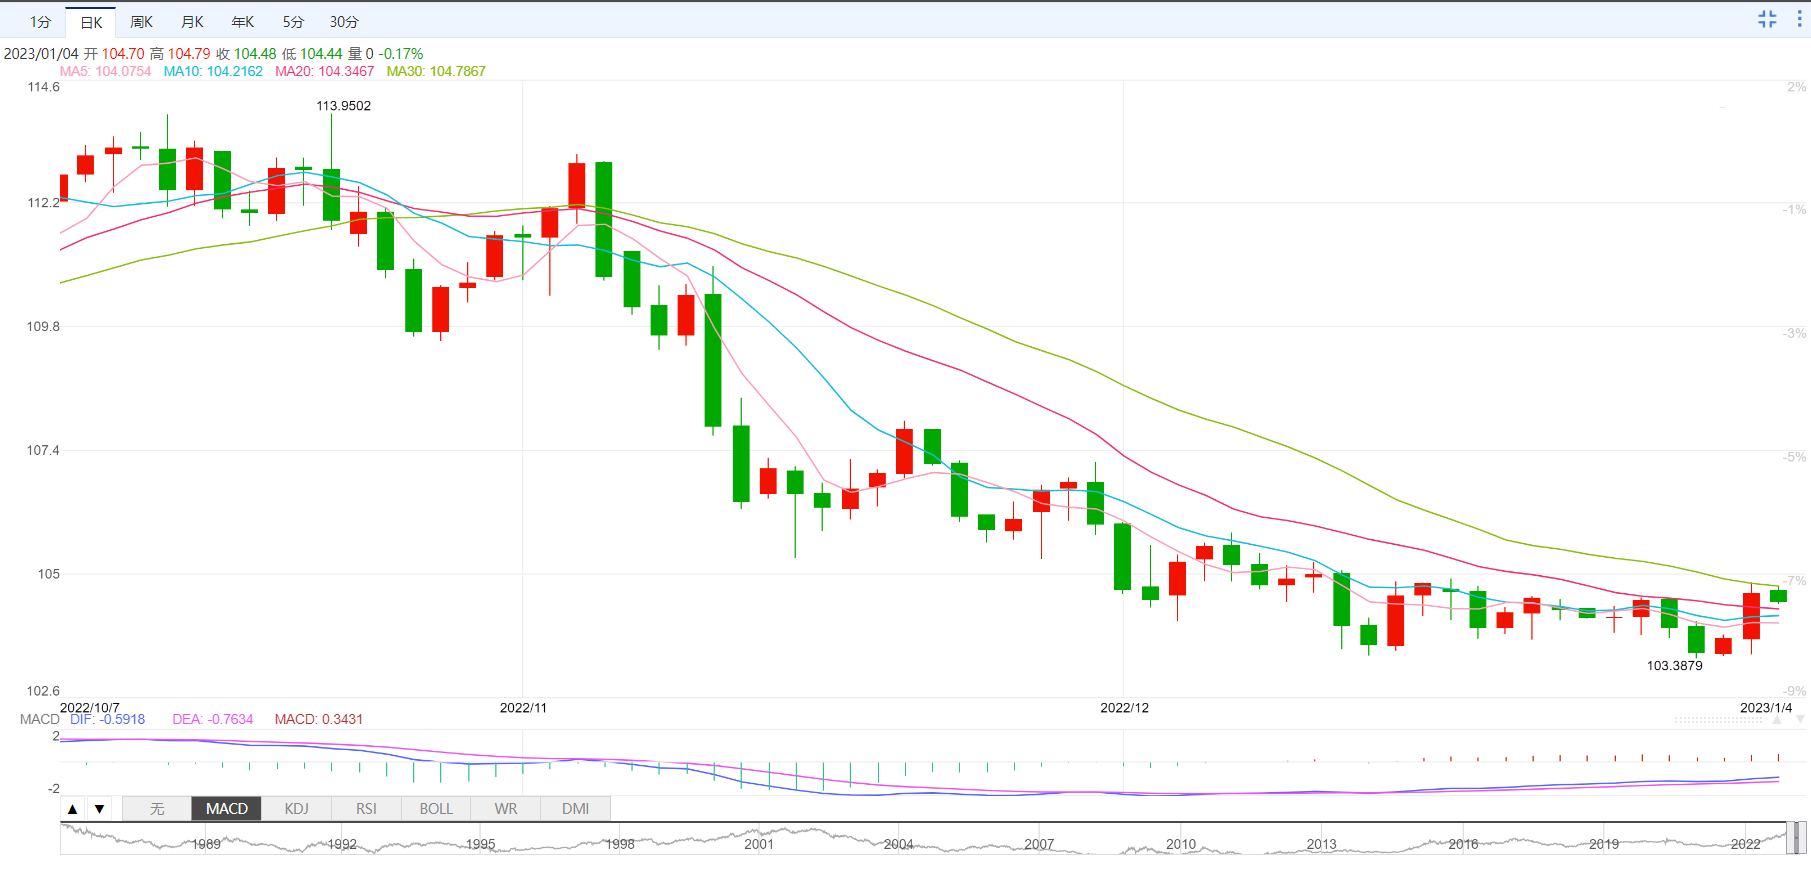Click the 2022/10/7 start date label

(89, 708)
